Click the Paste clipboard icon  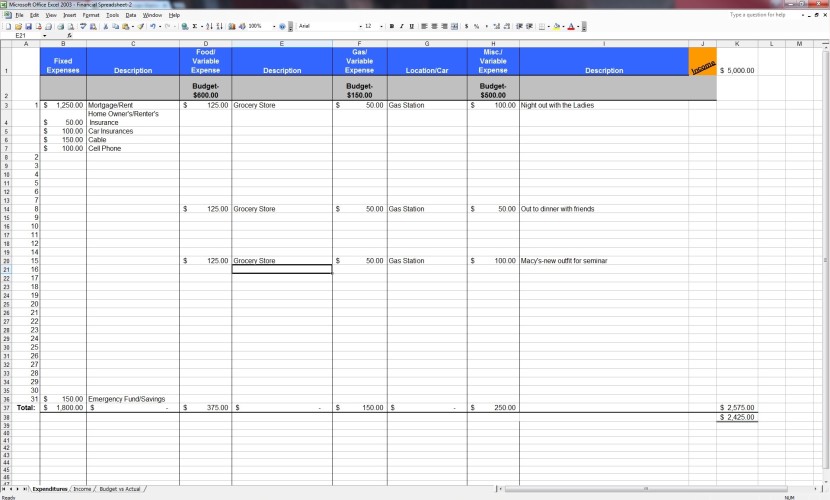pyautogui.click(x=125, y=26)
